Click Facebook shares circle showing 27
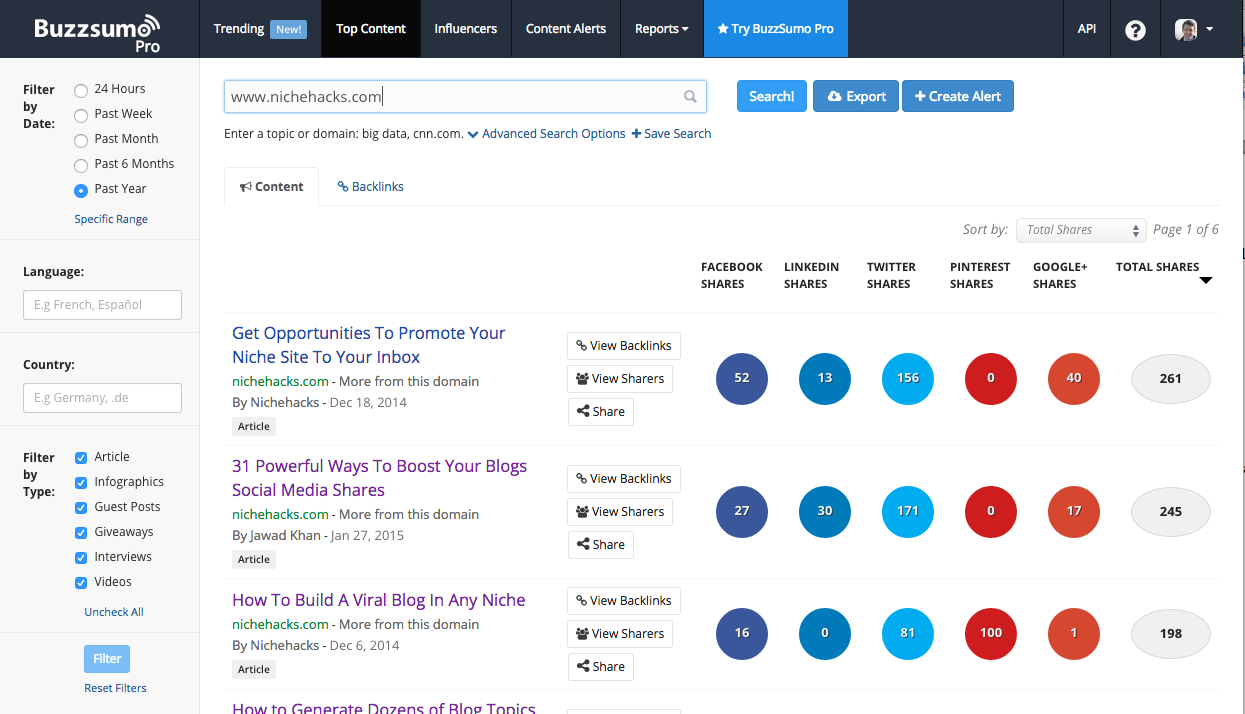Image resolution: width=1245 pixels, height=714 pixels. coord(742,511)
